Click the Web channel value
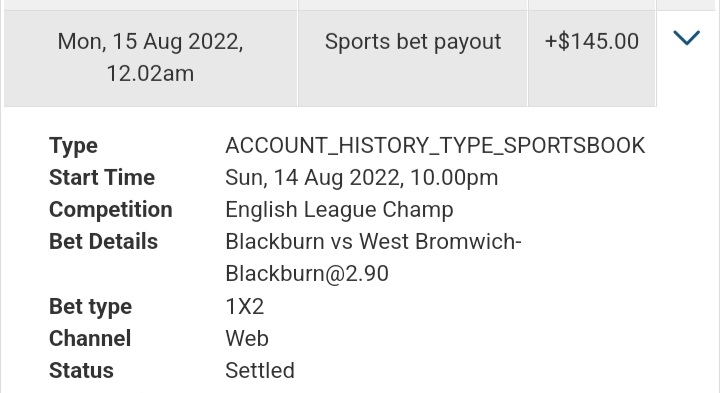 [247, 338]
